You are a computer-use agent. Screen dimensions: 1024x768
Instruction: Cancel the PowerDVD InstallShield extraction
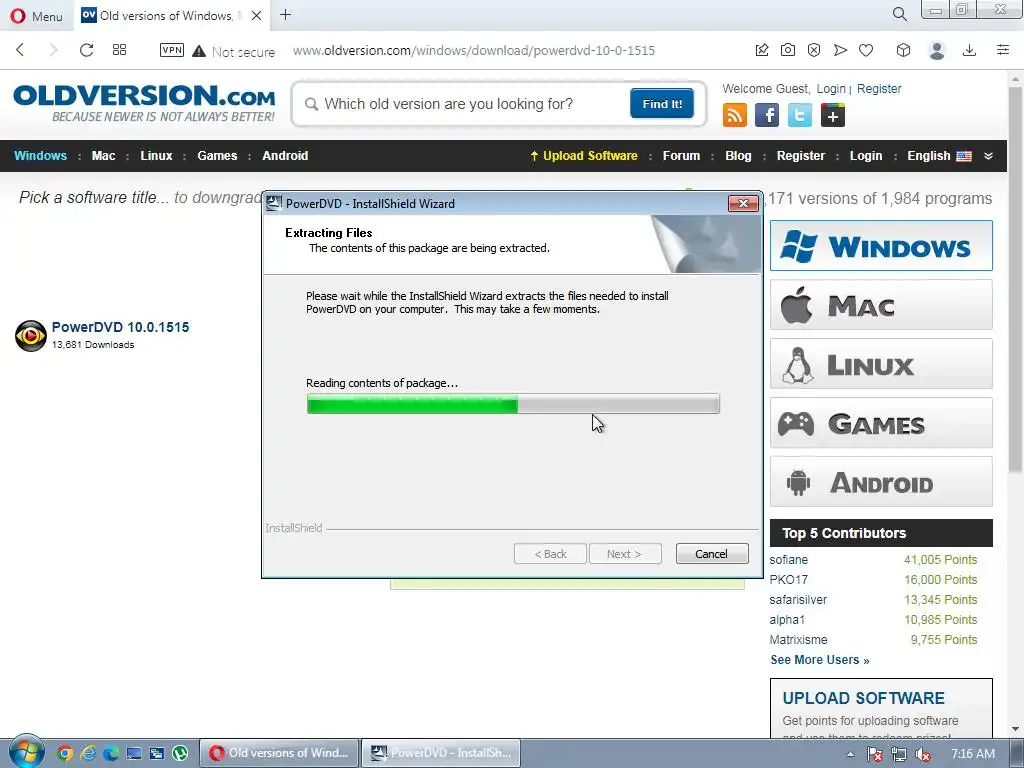click(x=712, y=554)
